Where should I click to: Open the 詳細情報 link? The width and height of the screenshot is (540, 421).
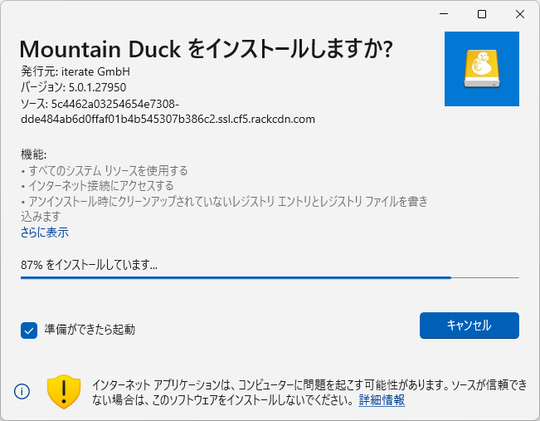pyautogui.click(x=382, y=400)
